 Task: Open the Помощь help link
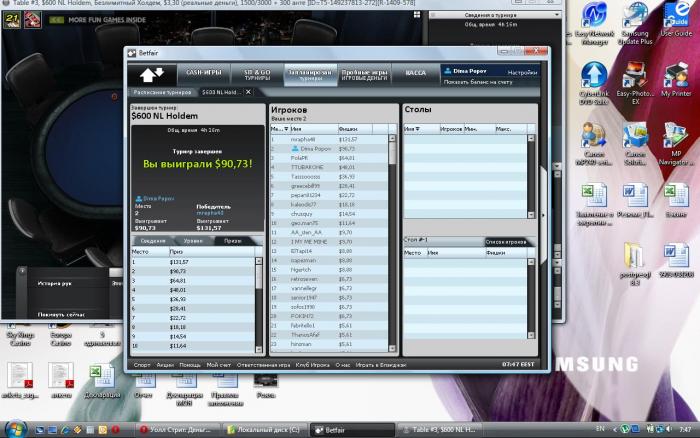tap(190, 365)
